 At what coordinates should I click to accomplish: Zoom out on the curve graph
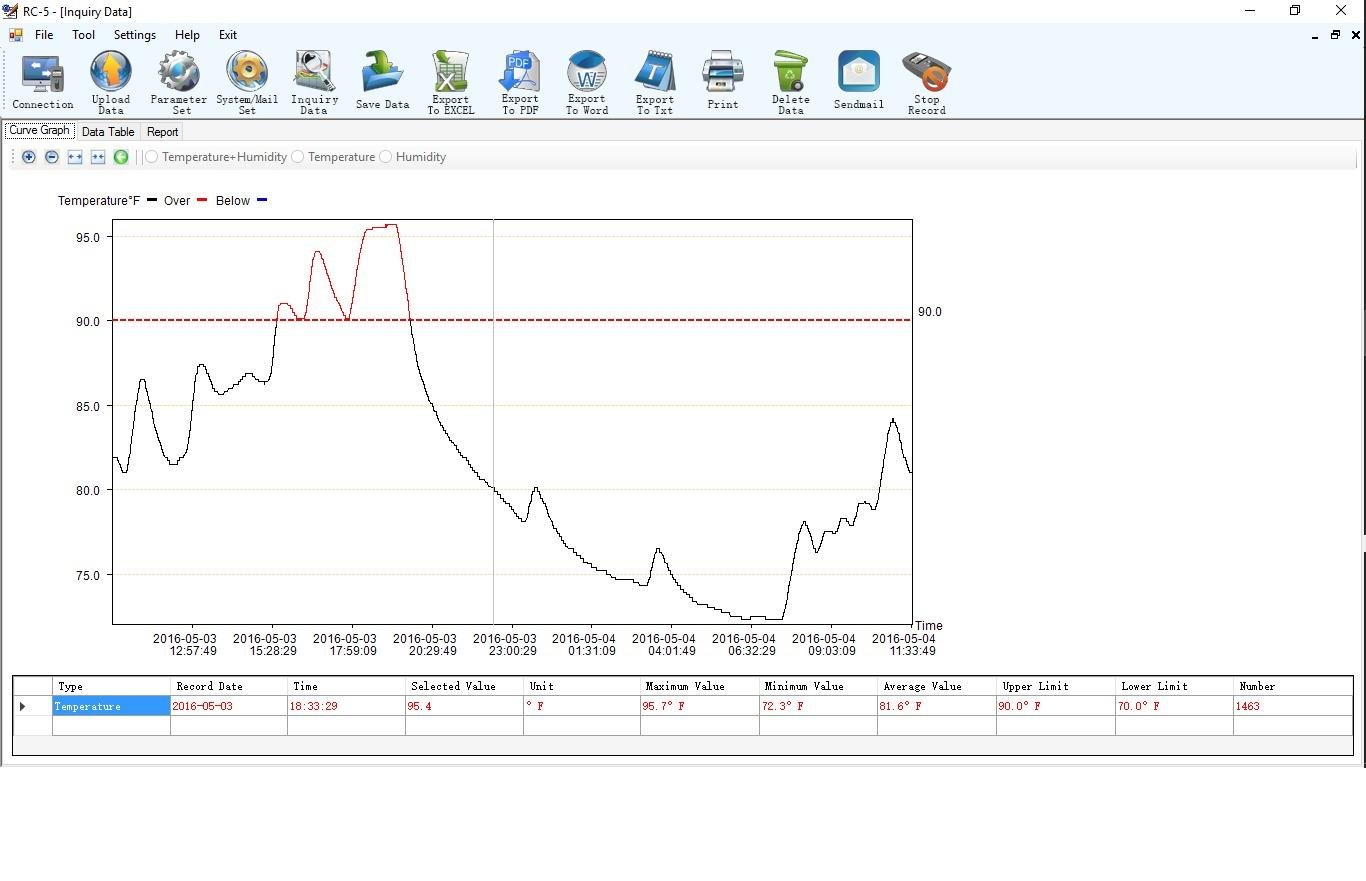[x=52, y=157]
